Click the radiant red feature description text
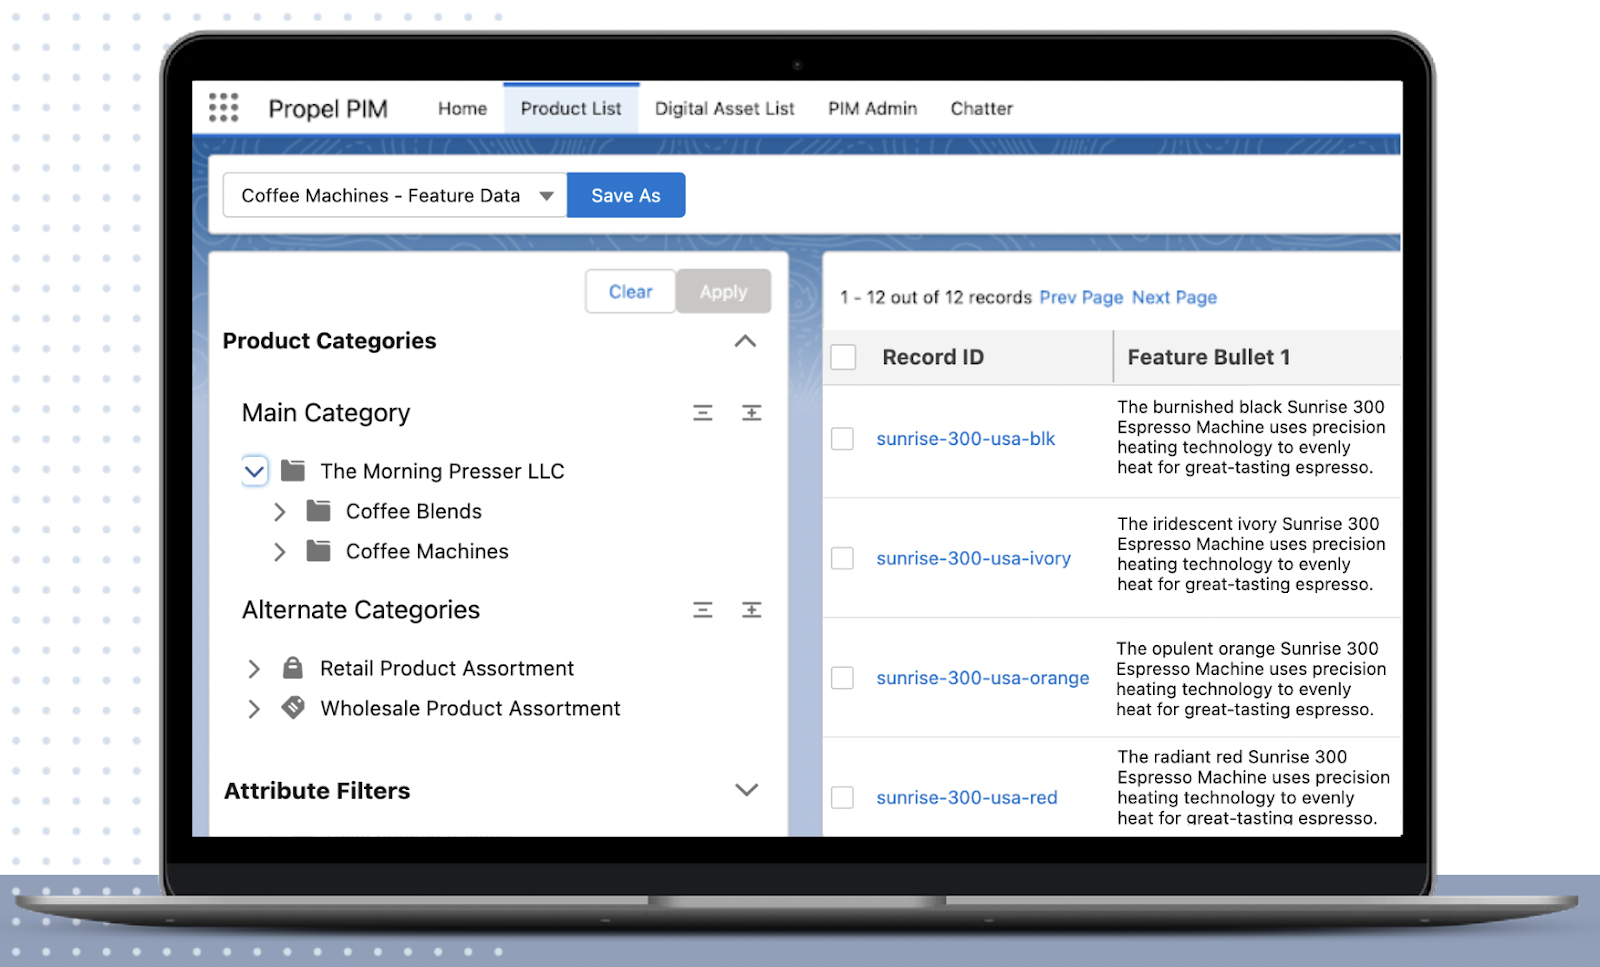Viewport: 1600px width, 967px height. [x=1253, y=787]
